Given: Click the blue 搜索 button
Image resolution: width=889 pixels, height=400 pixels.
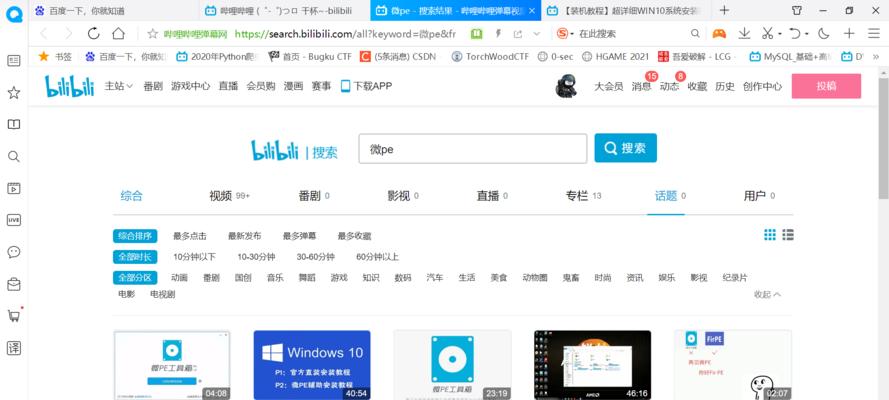Looking at the screenshot, I should 625,148.
